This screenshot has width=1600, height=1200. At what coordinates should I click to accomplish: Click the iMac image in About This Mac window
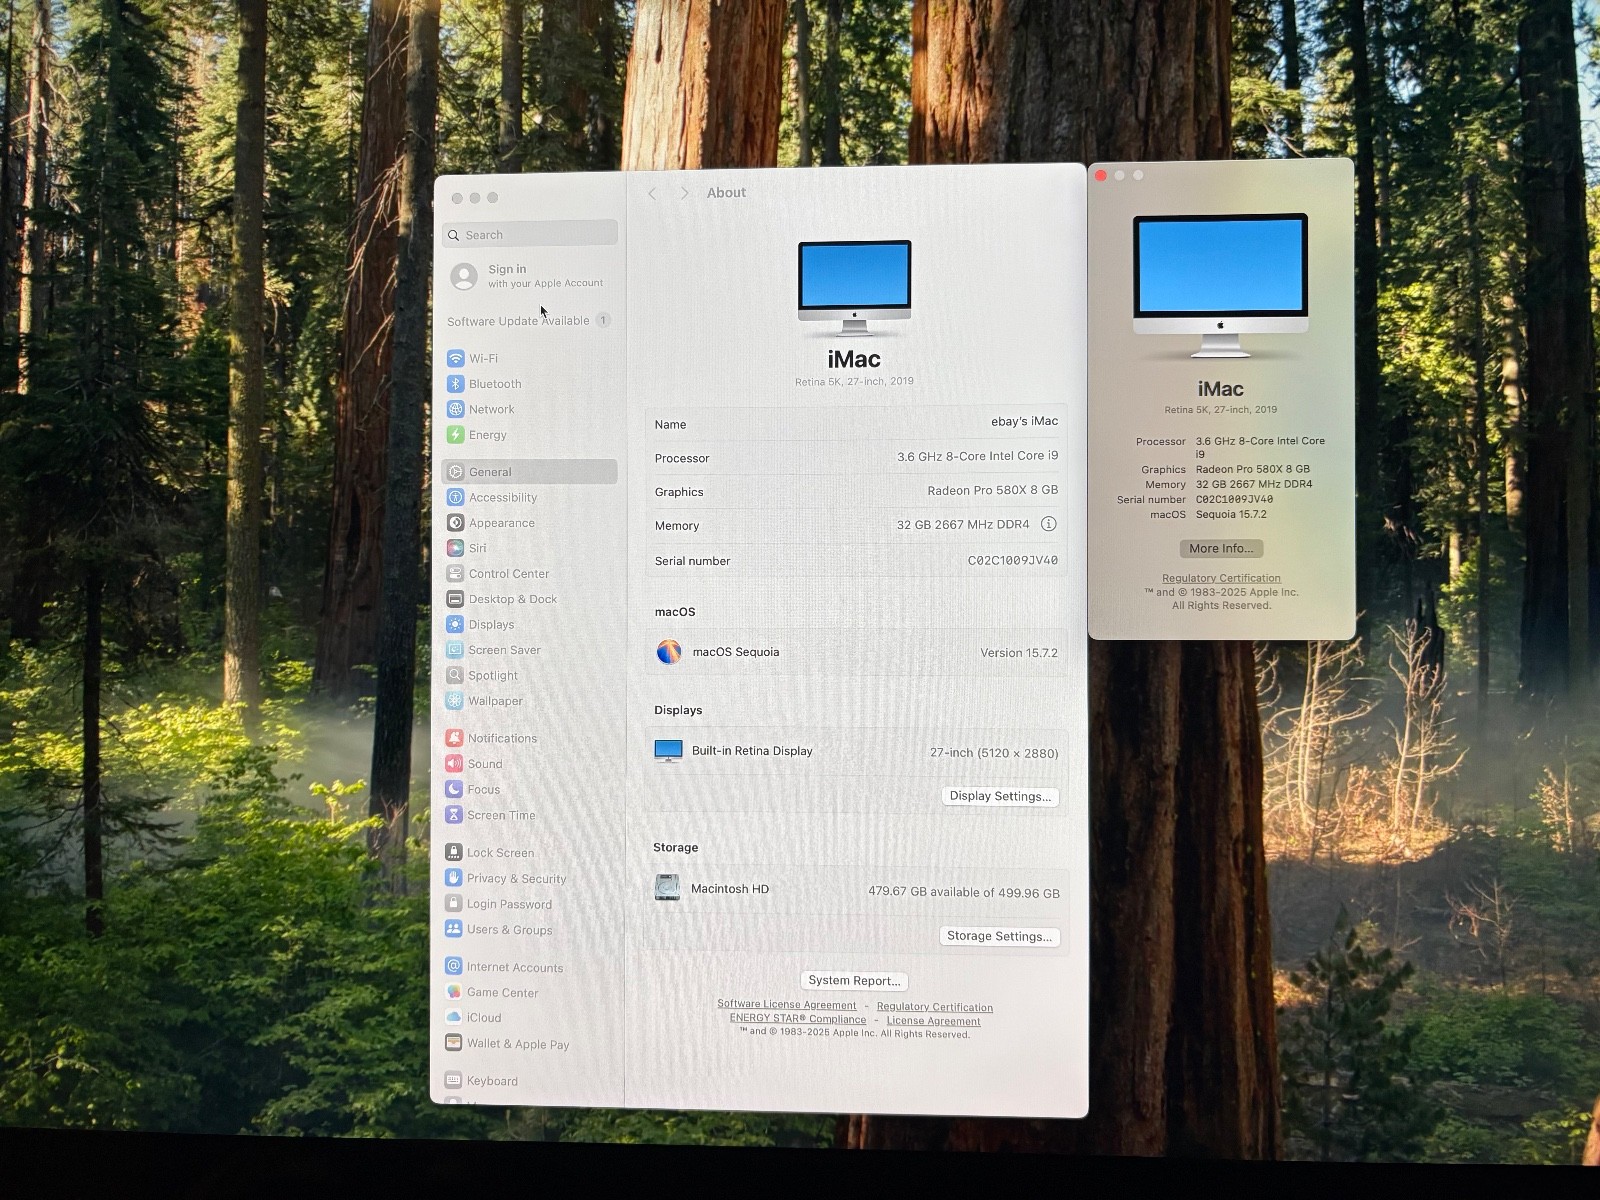(x=1220, y=285)
